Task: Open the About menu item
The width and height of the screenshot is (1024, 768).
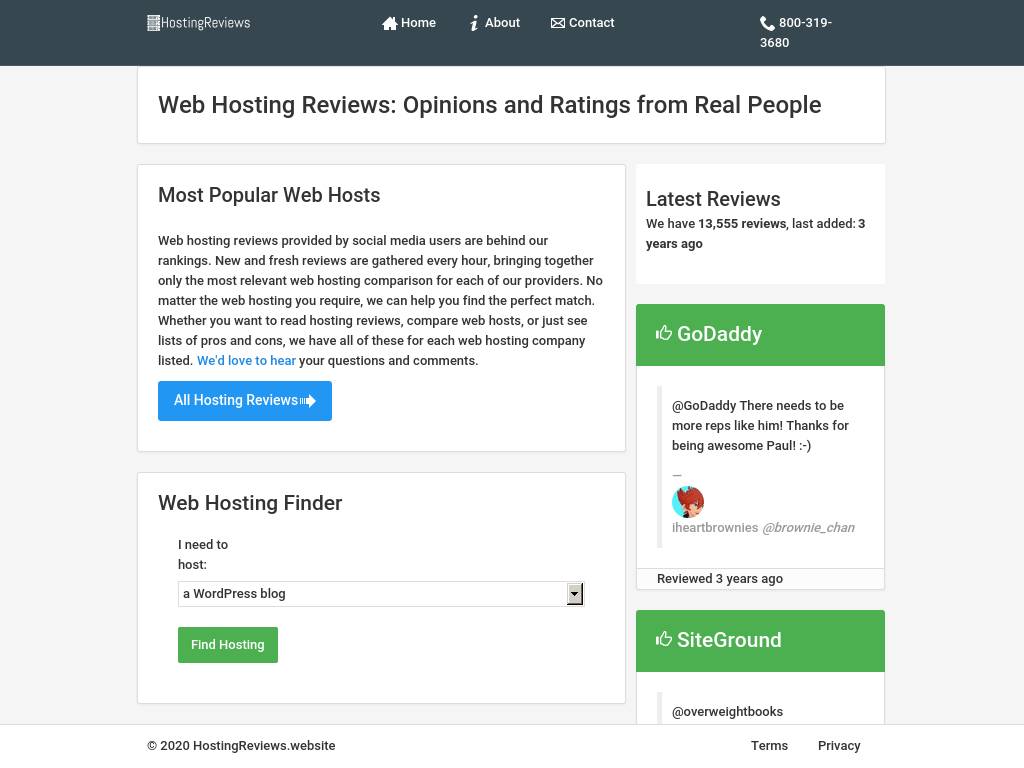Action: [502, 23]
